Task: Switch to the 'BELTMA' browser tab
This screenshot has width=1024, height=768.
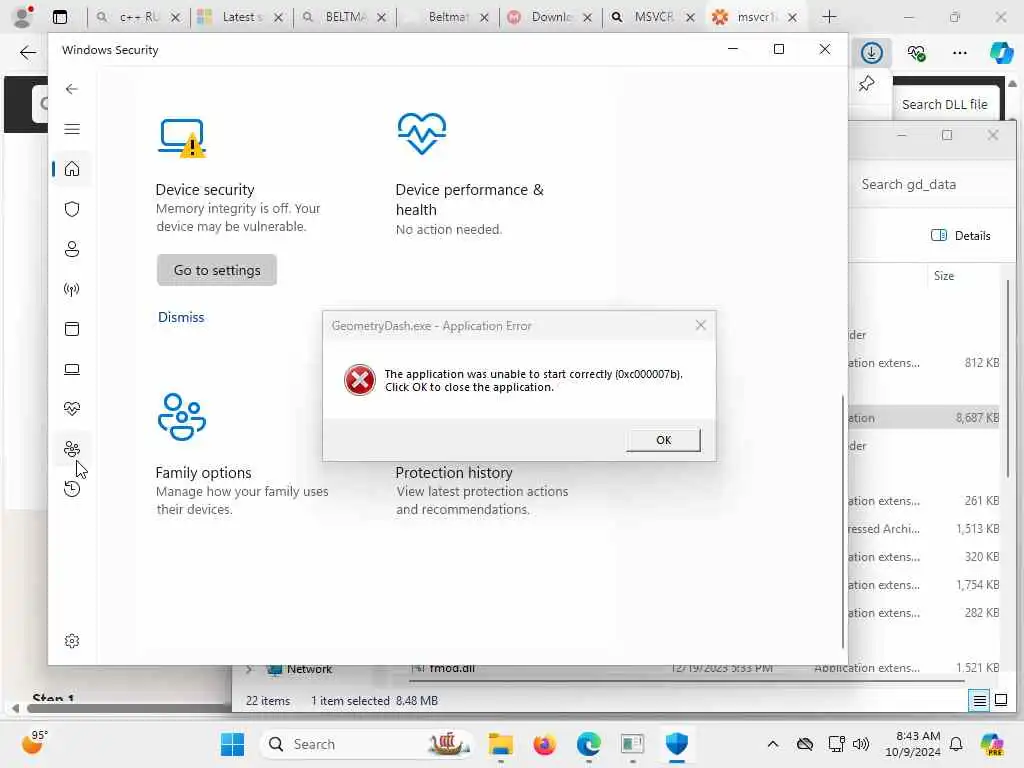Action: [x=344, y=17]
